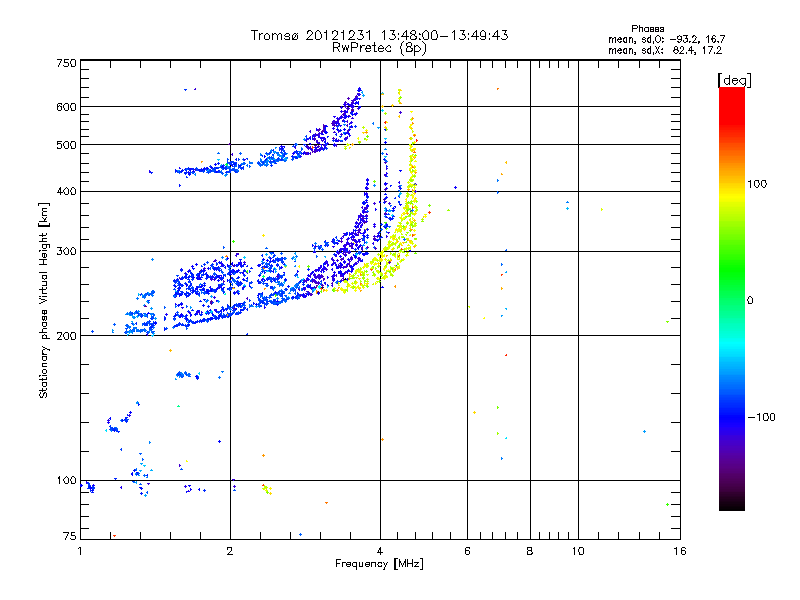Click the y-axis tick label '400'
The height and width of the screenshot is (600, 800).
pos(66,192)
